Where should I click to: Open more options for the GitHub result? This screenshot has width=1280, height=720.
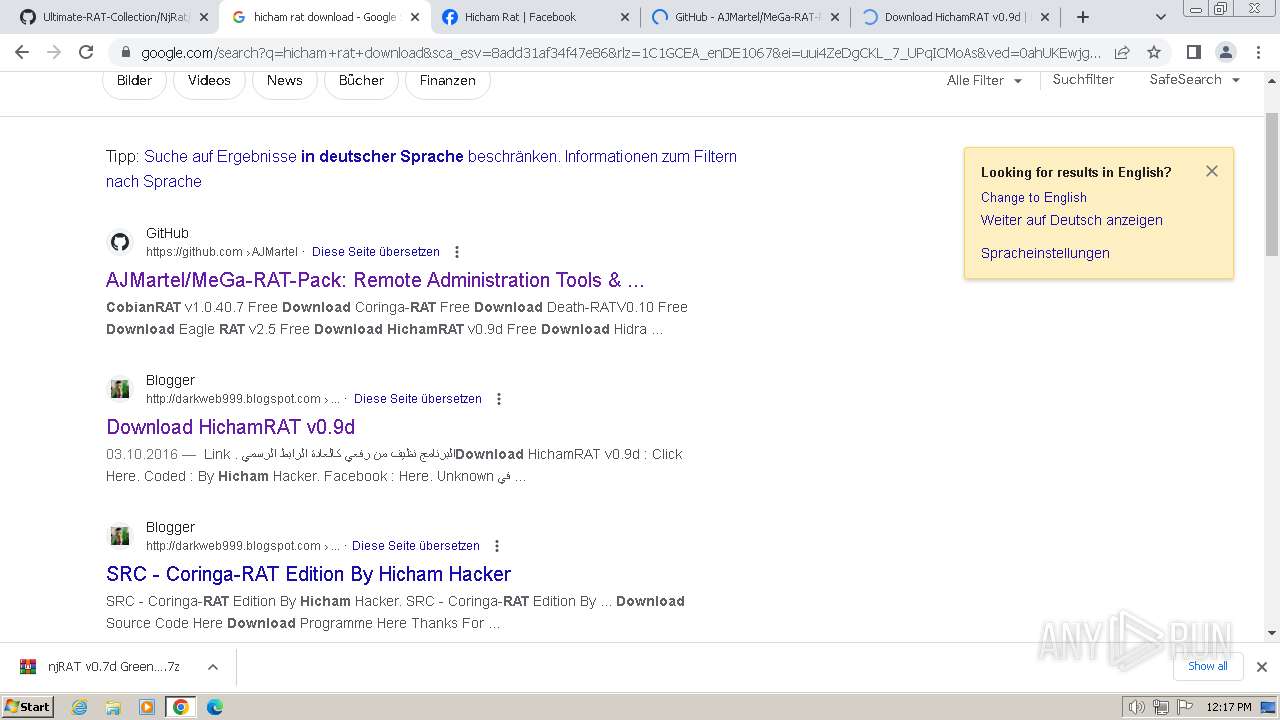[x=457, y=252]
